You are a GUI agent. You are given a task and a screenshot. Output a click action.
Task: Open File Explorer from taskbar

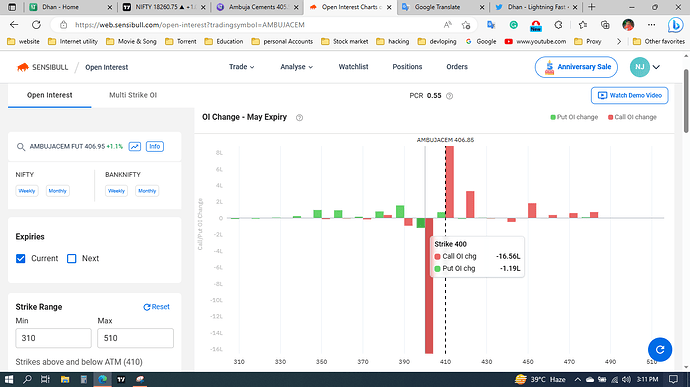pyautogui.click(x=65, y=379)
